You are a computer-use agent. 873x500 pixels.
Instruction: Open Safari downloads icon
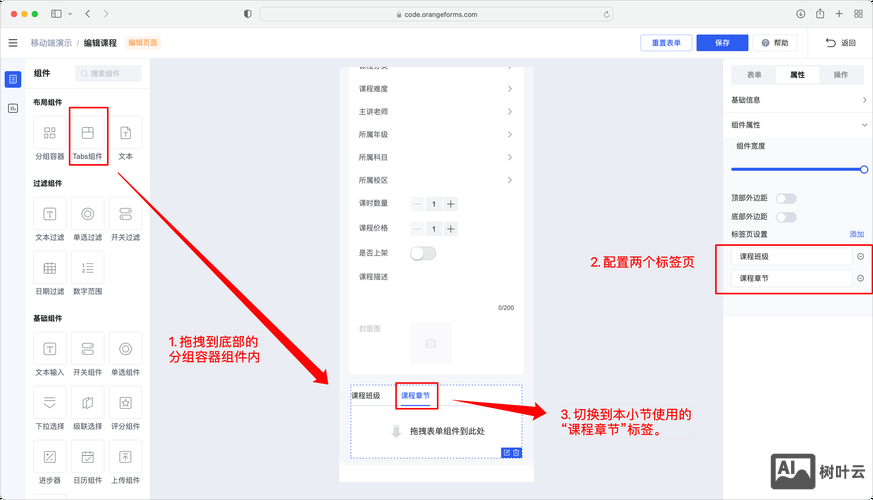pyautogui.click(x=800, y=14)
